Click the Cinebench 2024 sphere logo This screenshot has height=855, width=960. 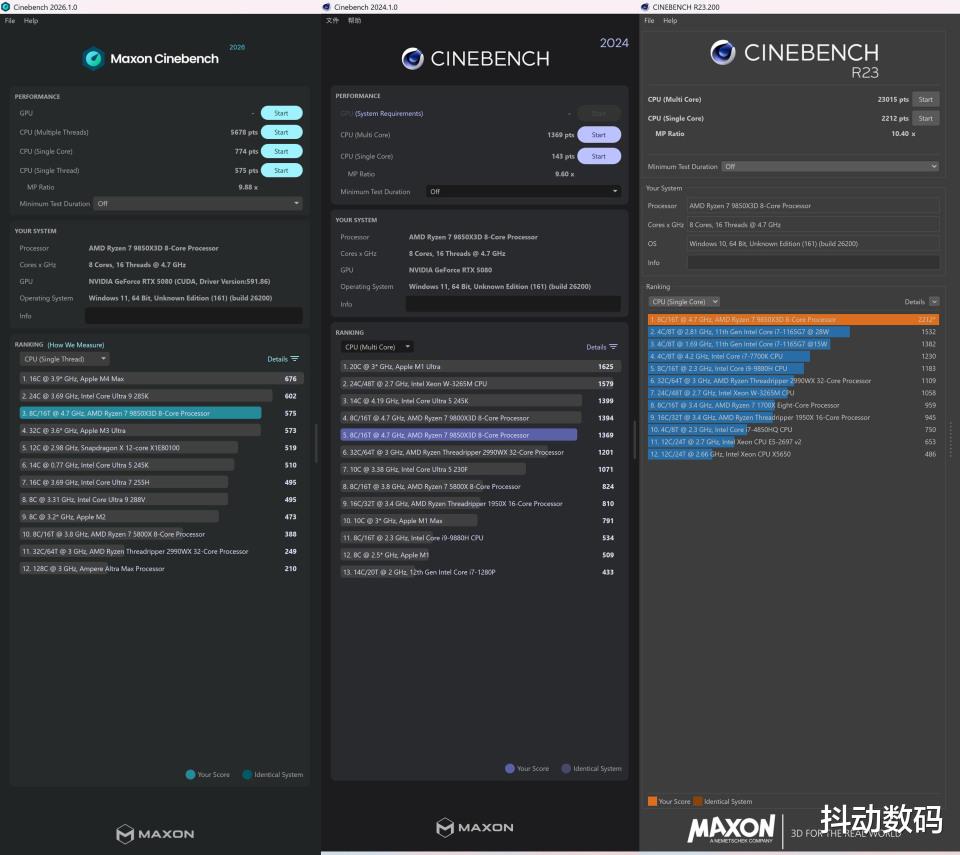coord(413,59)
